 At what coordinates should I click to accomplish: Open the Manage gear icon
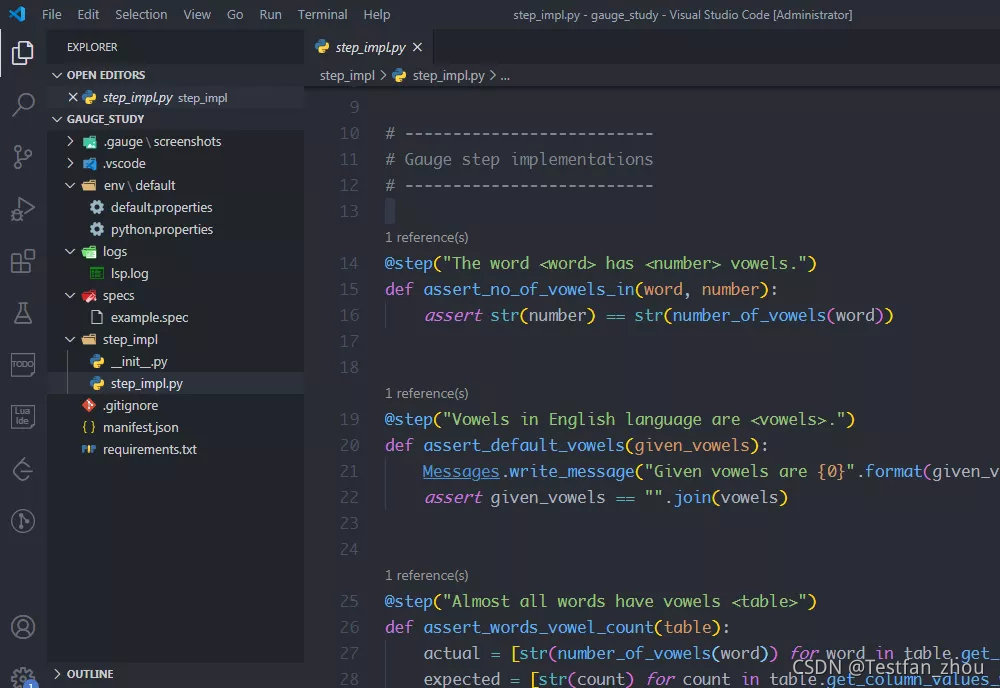(22, 677)
